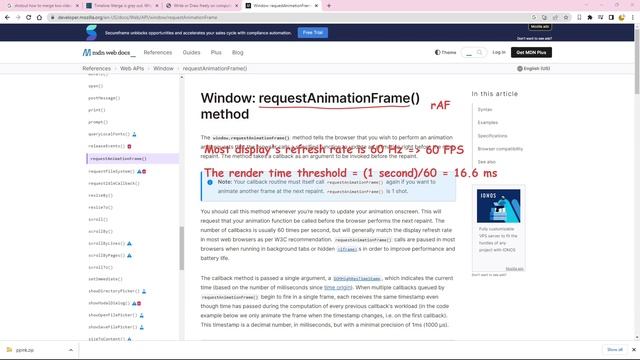The width and height of the screenshot is (640, 360).
Task: Close the downloads bar with the X
Action: (633, 350)
